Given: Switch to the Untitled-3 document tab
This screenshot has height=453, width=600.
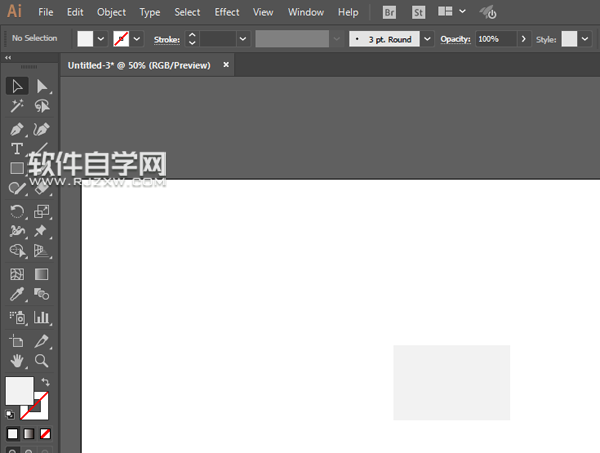Looking at the screenshot, I should 141,64.
